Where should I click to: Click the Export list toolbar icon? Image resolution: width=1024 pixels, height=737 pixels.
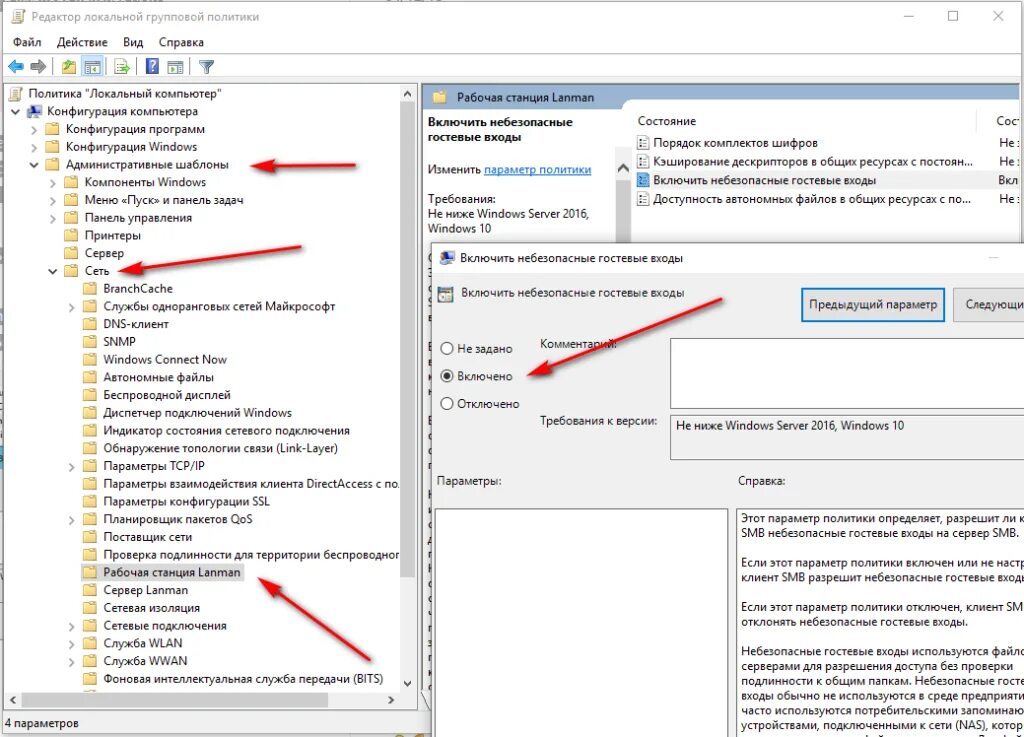pos(122,67)
